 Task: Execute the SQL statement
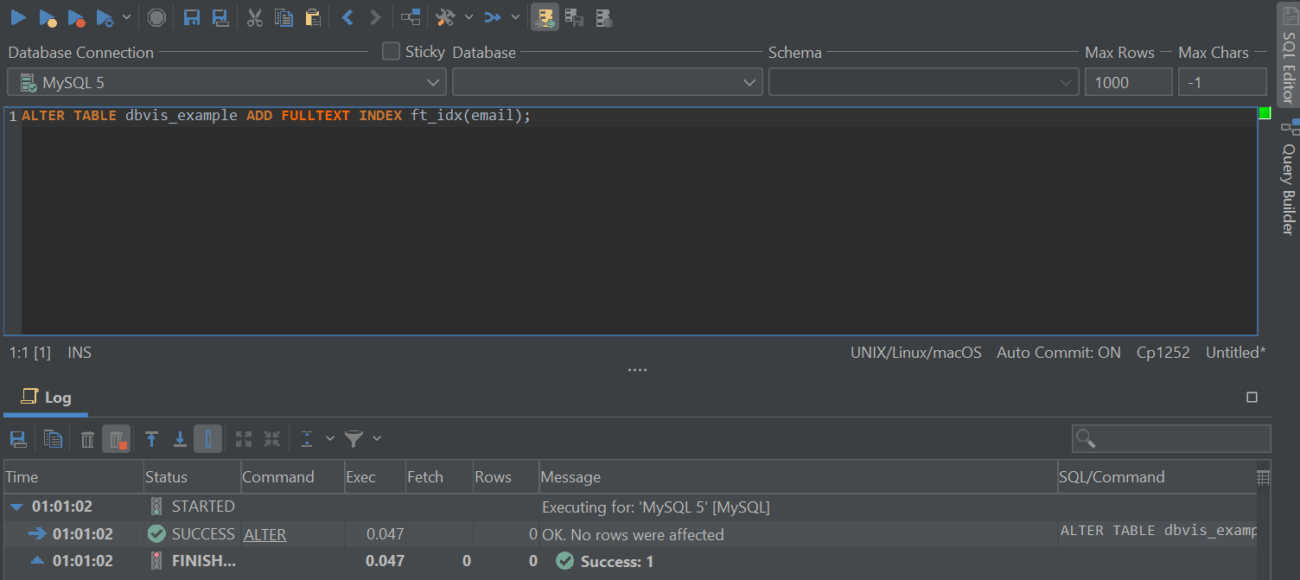18,17
